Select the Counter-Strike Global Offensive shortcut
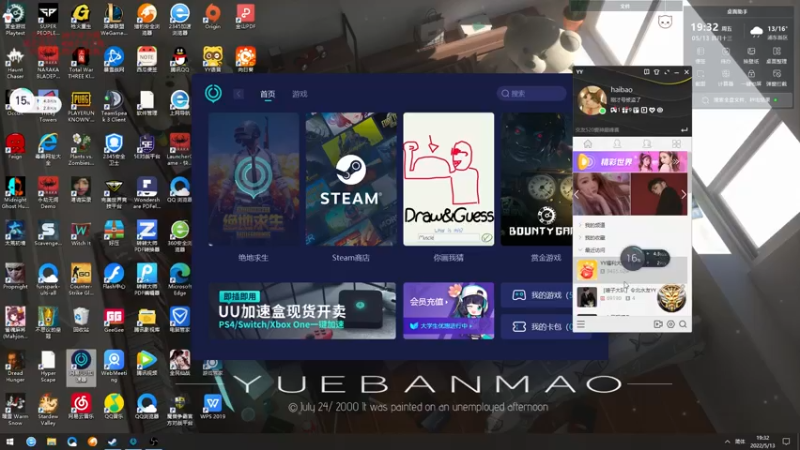Viewport: 800px width, 450px height. (81, 279)
